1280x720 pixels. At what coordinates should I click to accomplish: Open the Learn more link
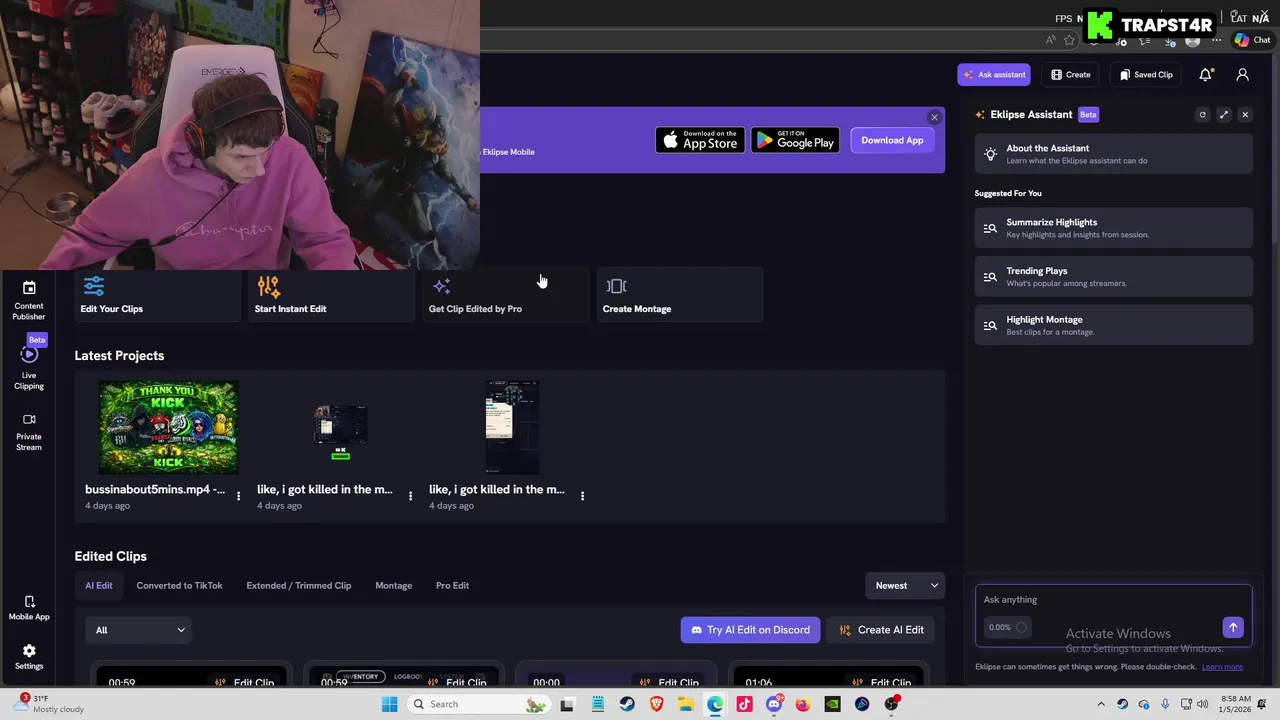coord(1222,667)
